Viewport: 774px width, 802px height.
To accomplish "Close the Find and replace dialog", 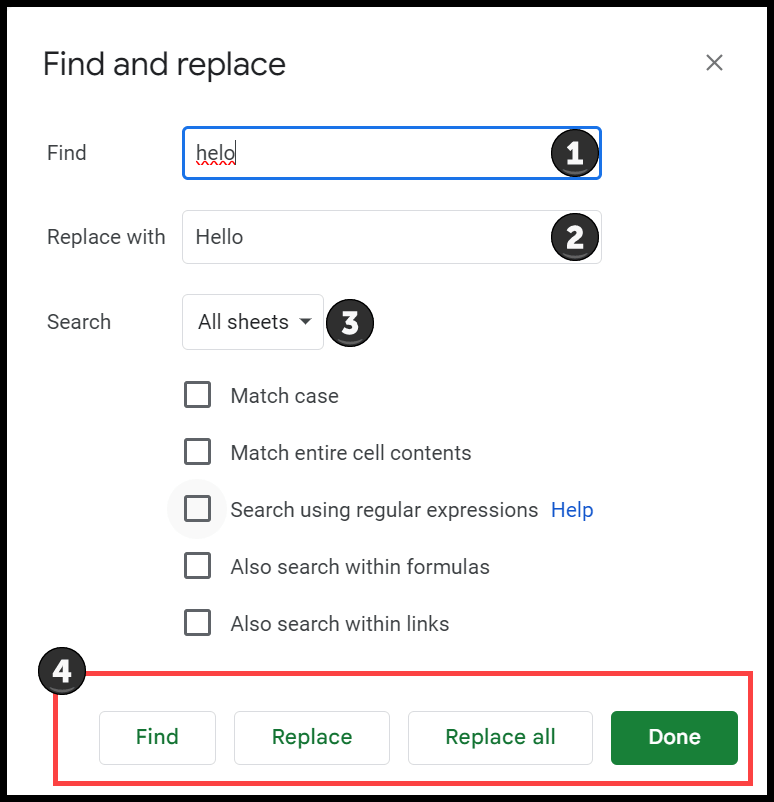I will coord(714,63).
